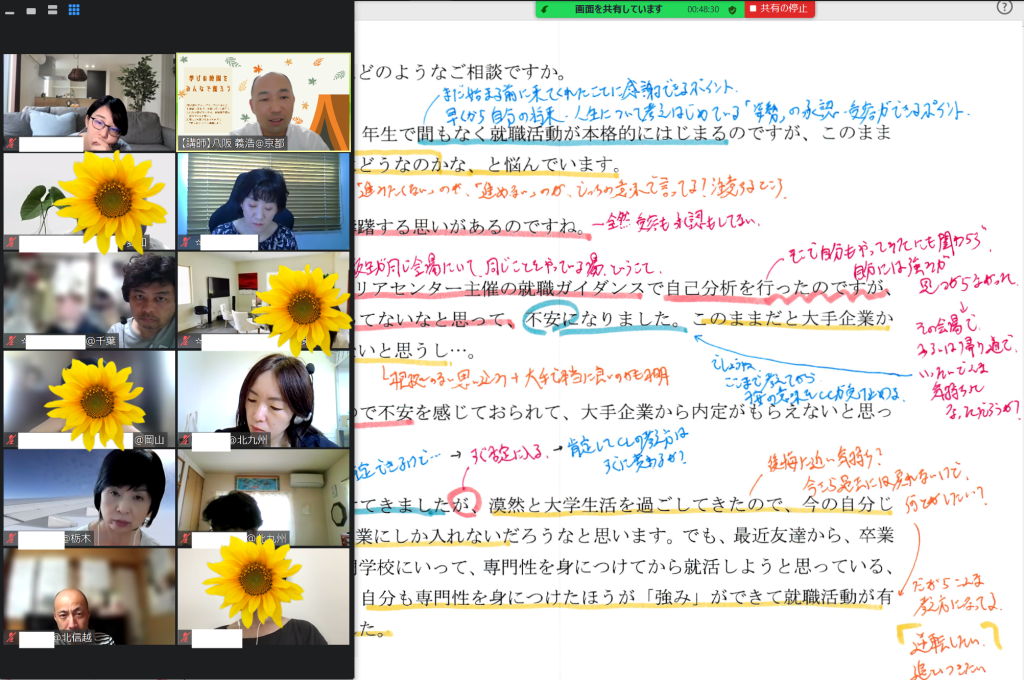
Task: Click 共有の停止 to stop screen sharing
Action: [780, 9]
